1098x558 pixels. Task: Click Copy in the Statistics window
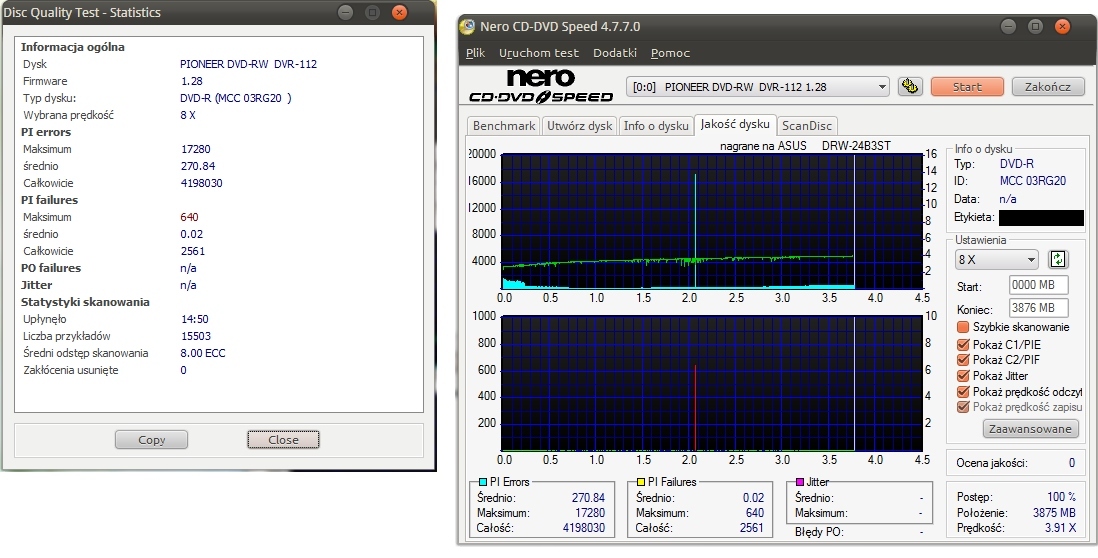(x=151, y=440)
